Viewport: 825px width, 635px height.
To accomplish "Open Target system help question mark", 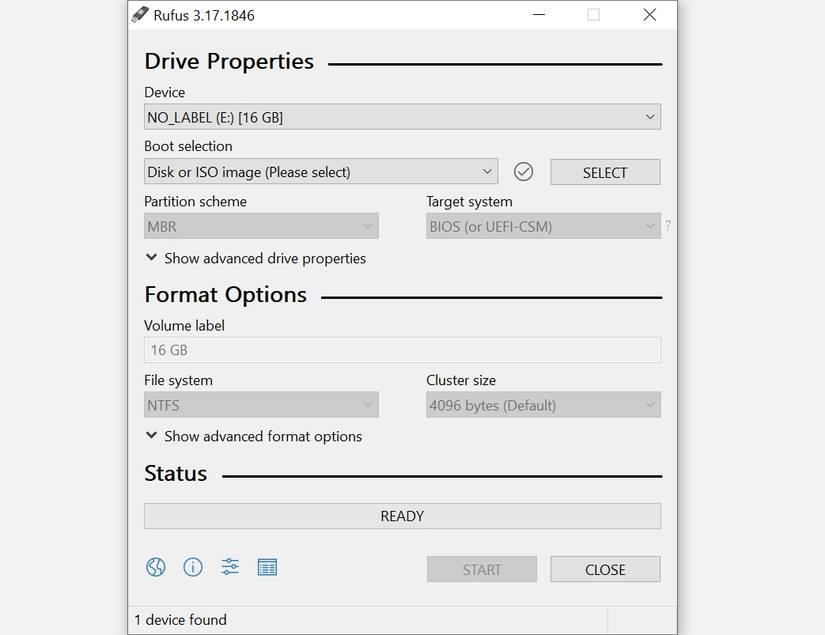I will tap(668, 226).
